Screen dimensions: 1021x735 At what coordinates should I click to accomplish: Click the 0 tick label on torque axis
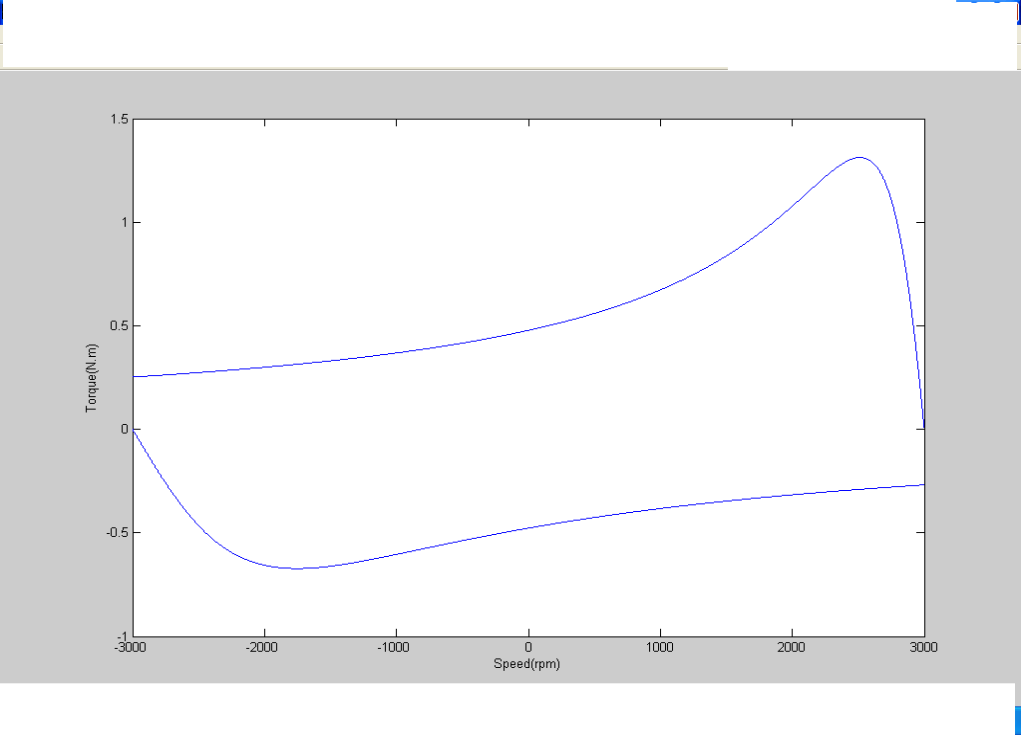[124, 429]
